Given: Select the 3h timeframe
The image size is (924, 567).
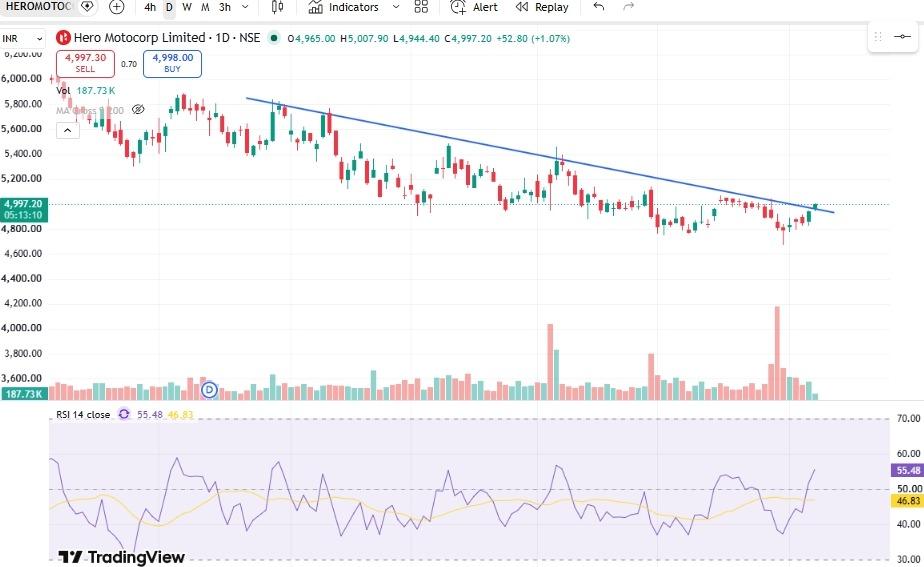Looking at the screenshot, I should (x=225, y=7).
